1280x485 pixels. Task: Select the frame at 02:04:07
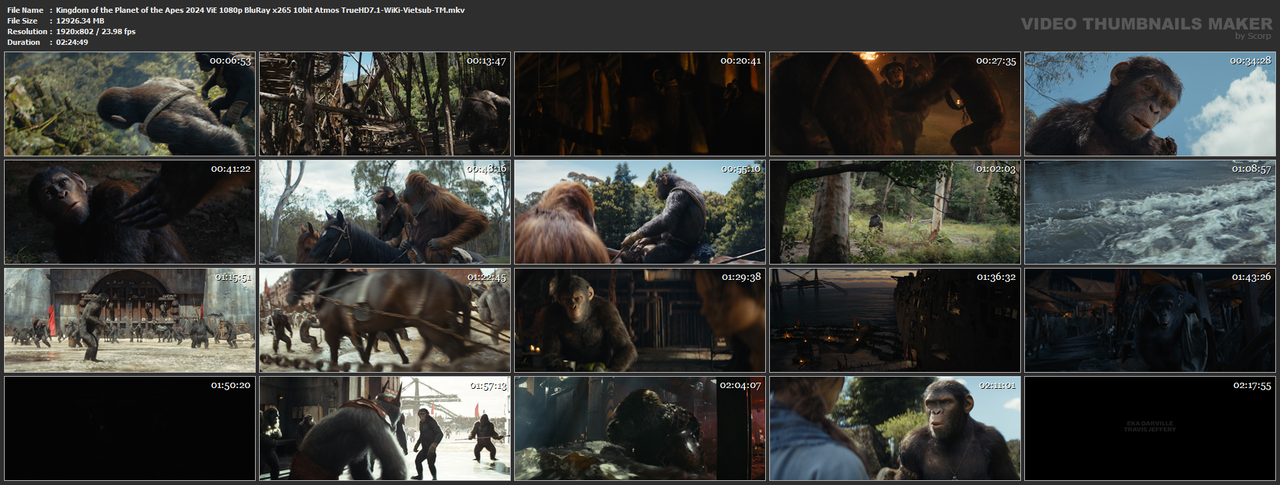click(x=640, y=428)
